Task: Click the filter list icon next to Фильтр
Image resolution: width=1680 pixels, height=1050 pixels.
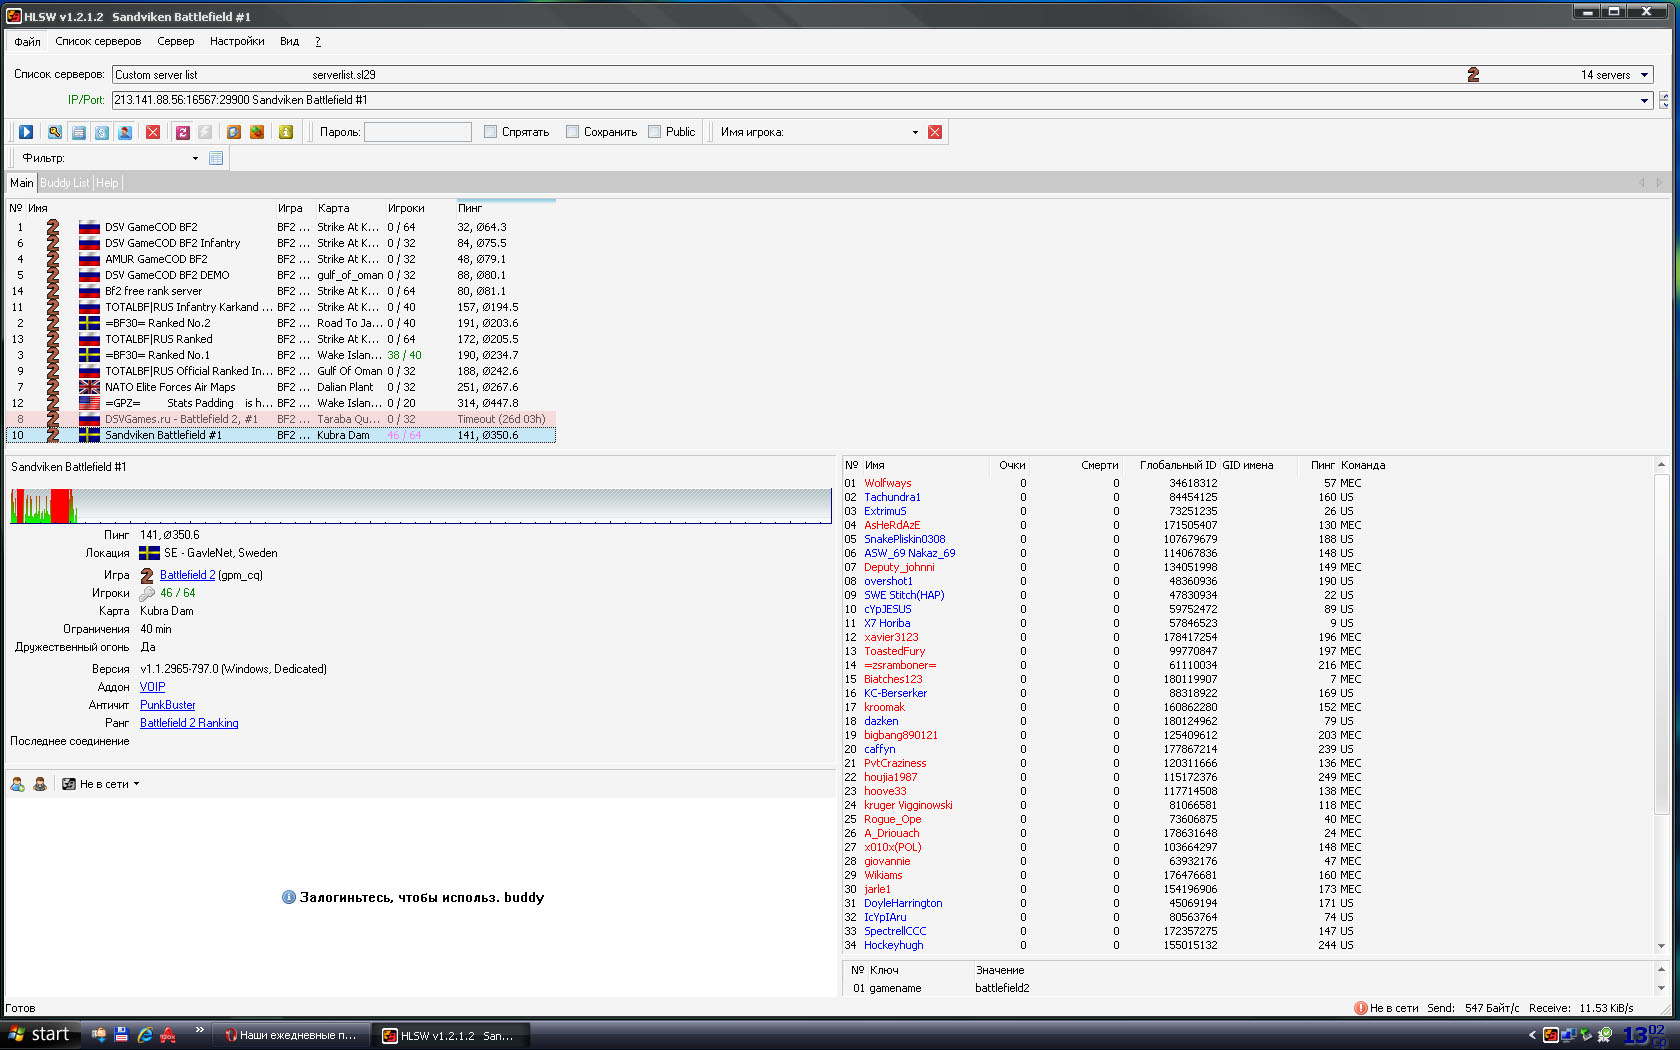Action: pos(216,158)
